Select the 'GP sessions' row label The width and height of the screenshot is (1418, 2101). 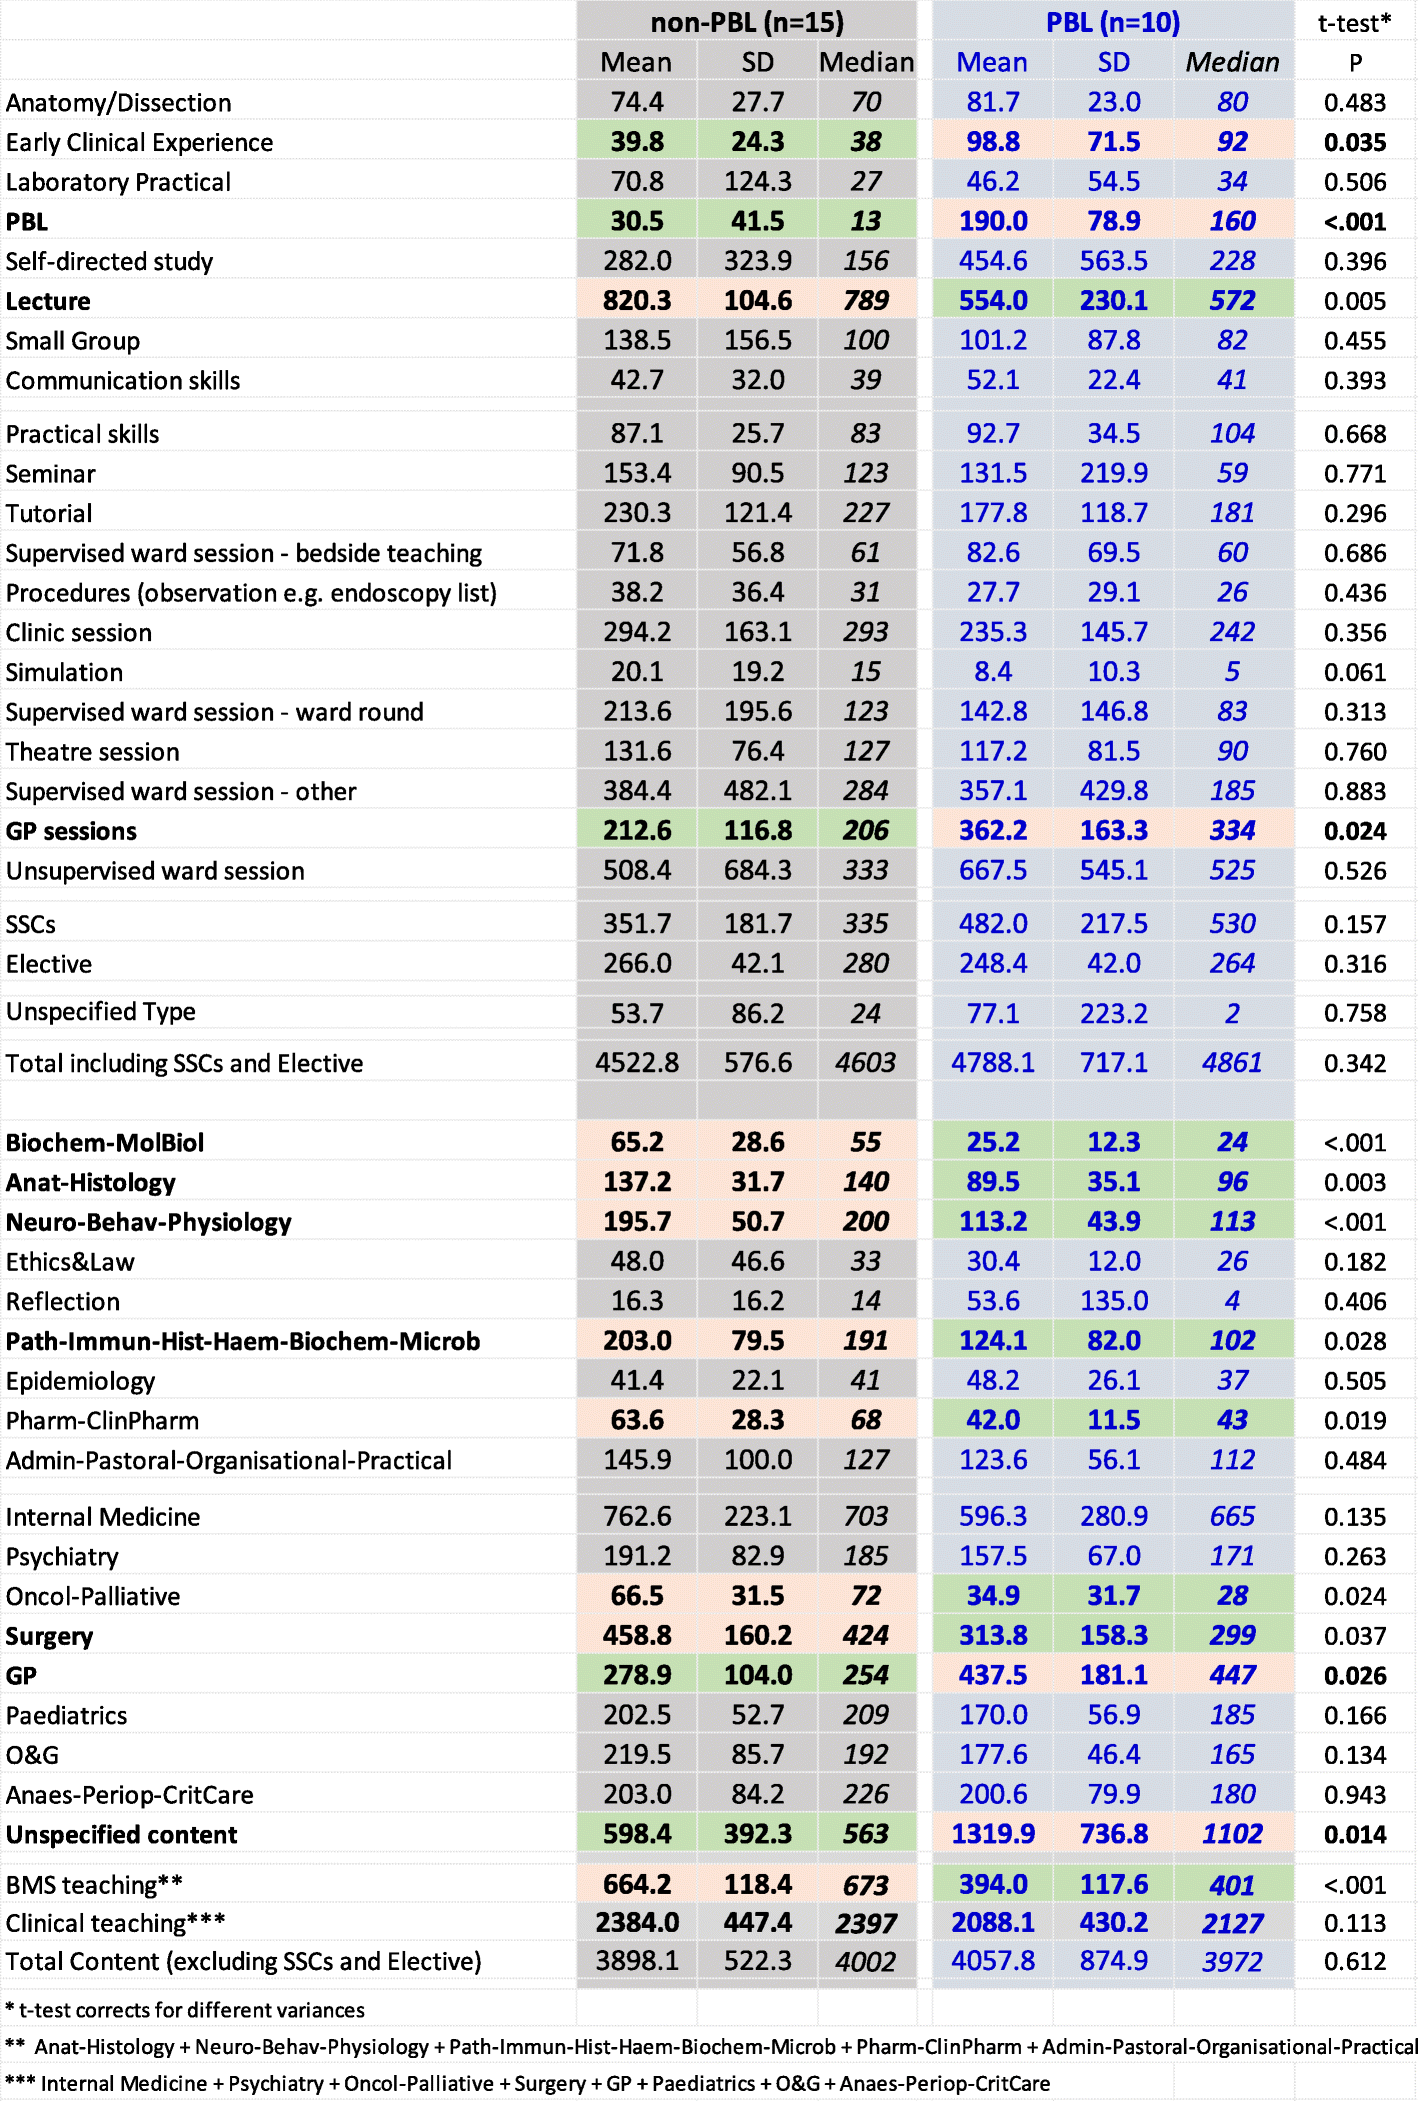tap(71, 832)
